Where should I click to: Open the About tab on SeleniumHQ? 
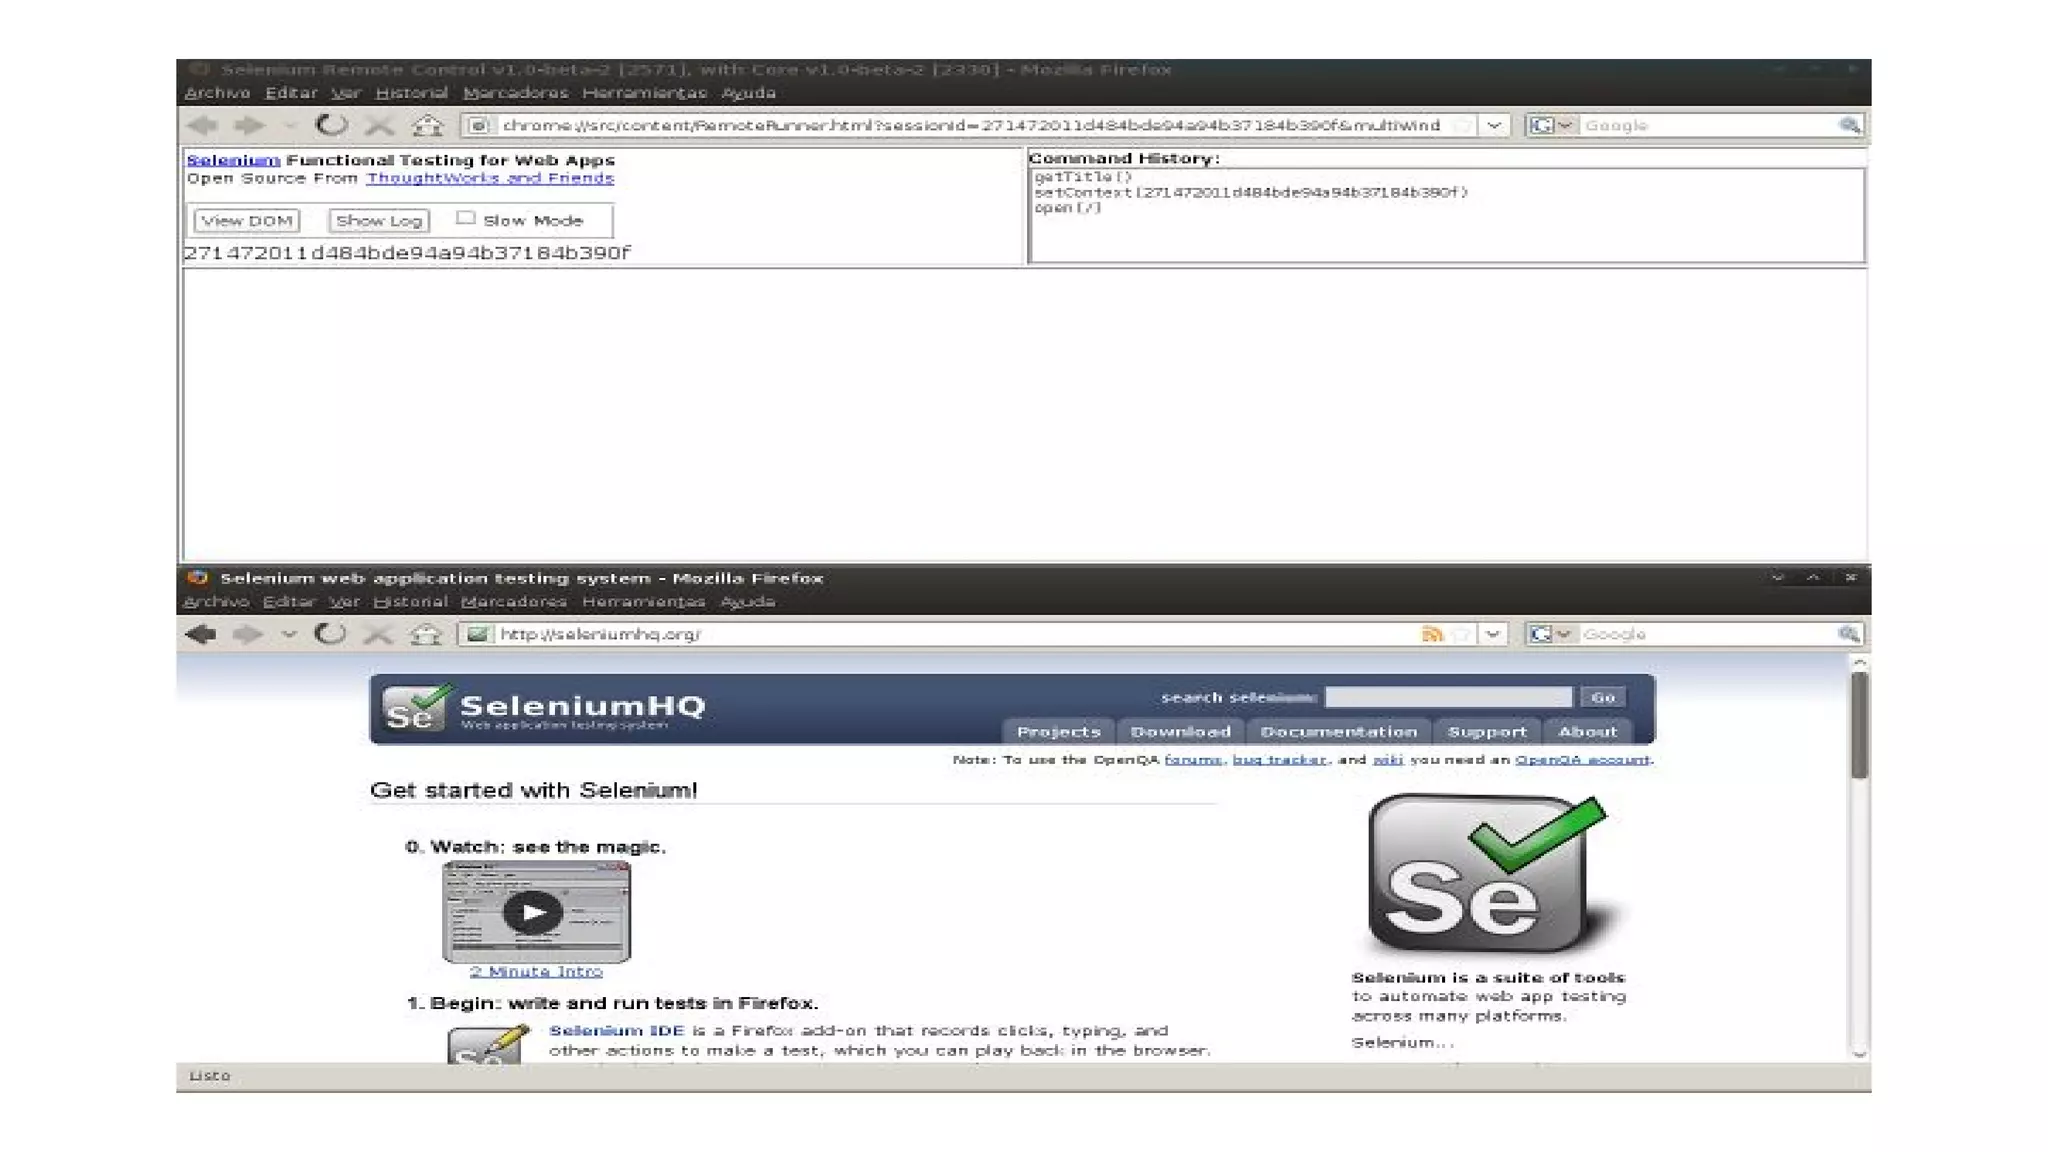tap(1587, 732)
